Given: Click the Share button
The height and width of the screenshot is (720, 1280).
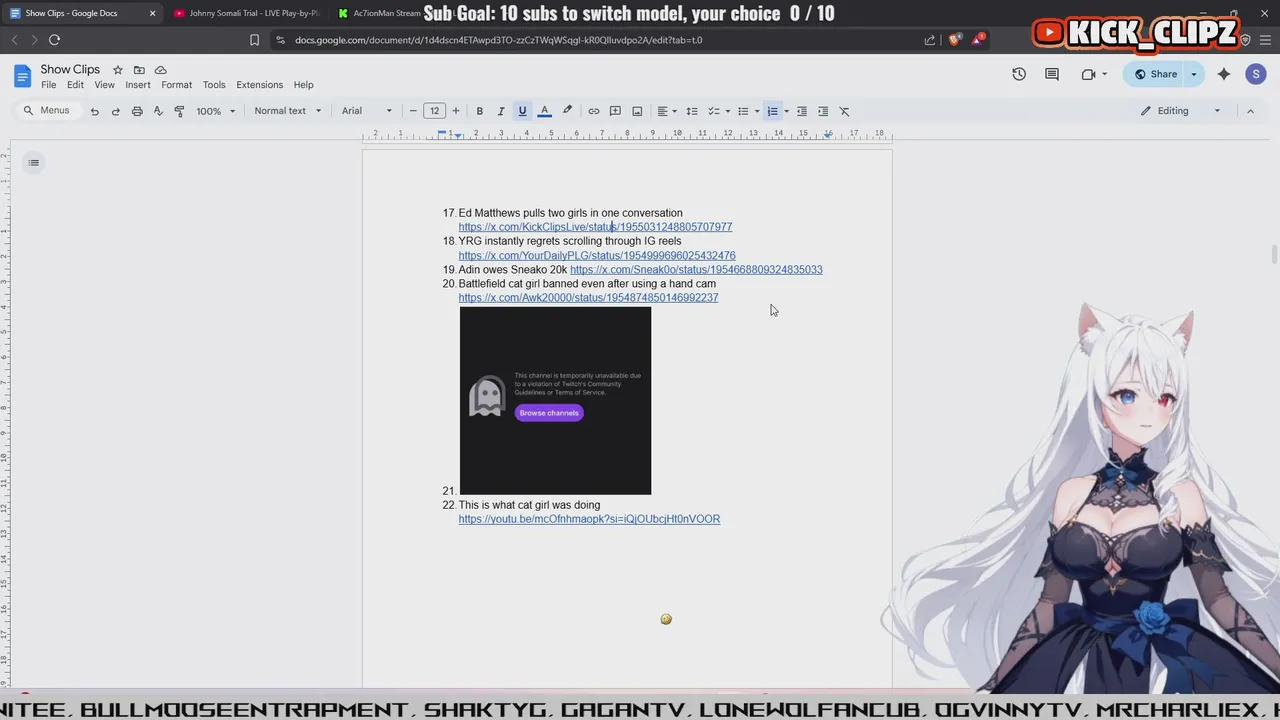Looking at the screenshot, I should 1155,74.
